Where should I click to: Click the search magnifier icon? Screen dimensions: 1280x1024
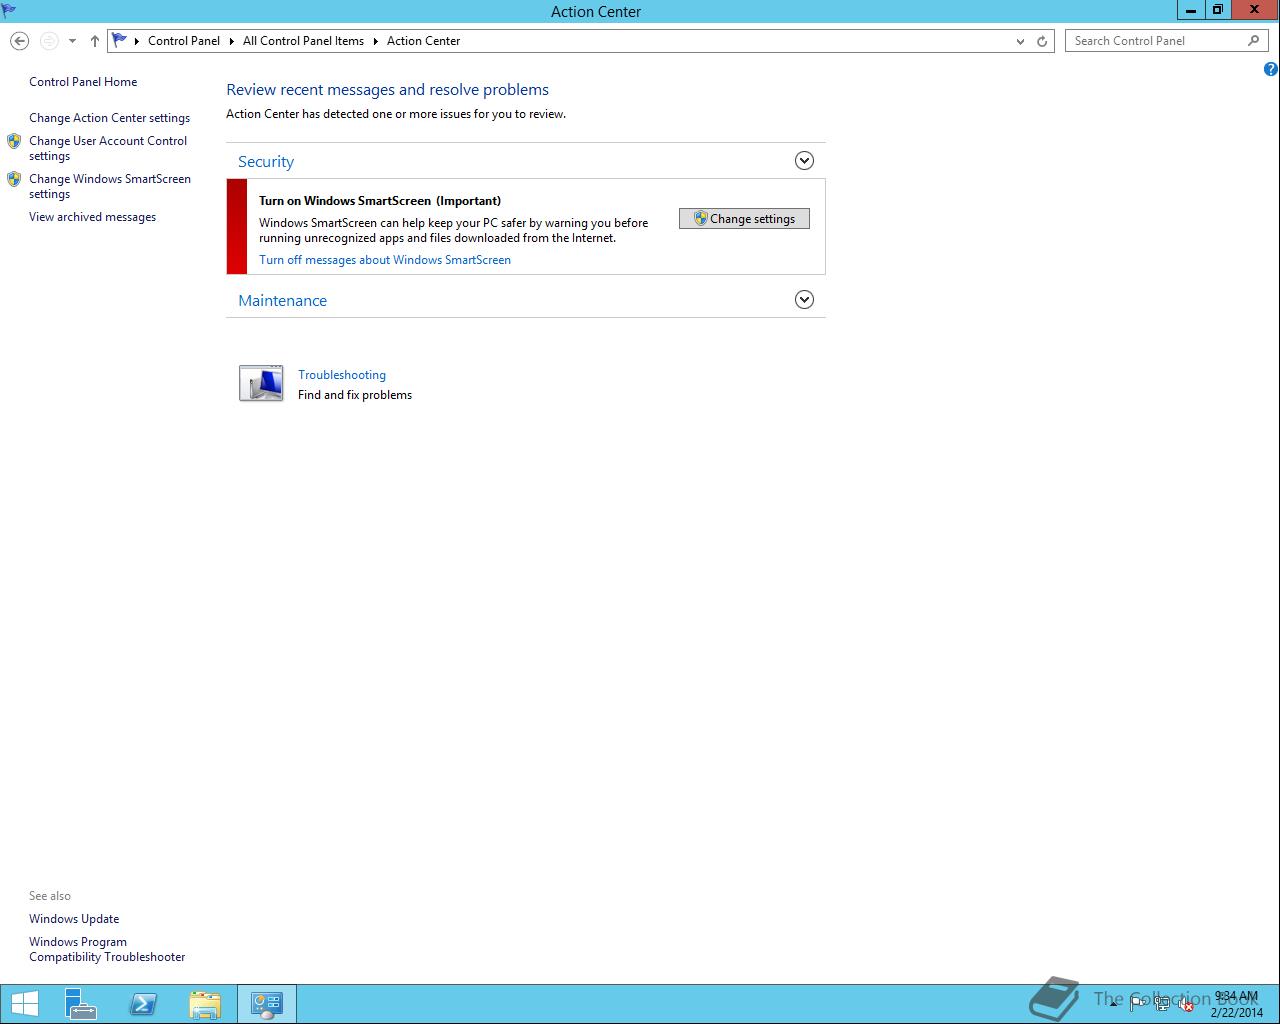point(1254,41)
